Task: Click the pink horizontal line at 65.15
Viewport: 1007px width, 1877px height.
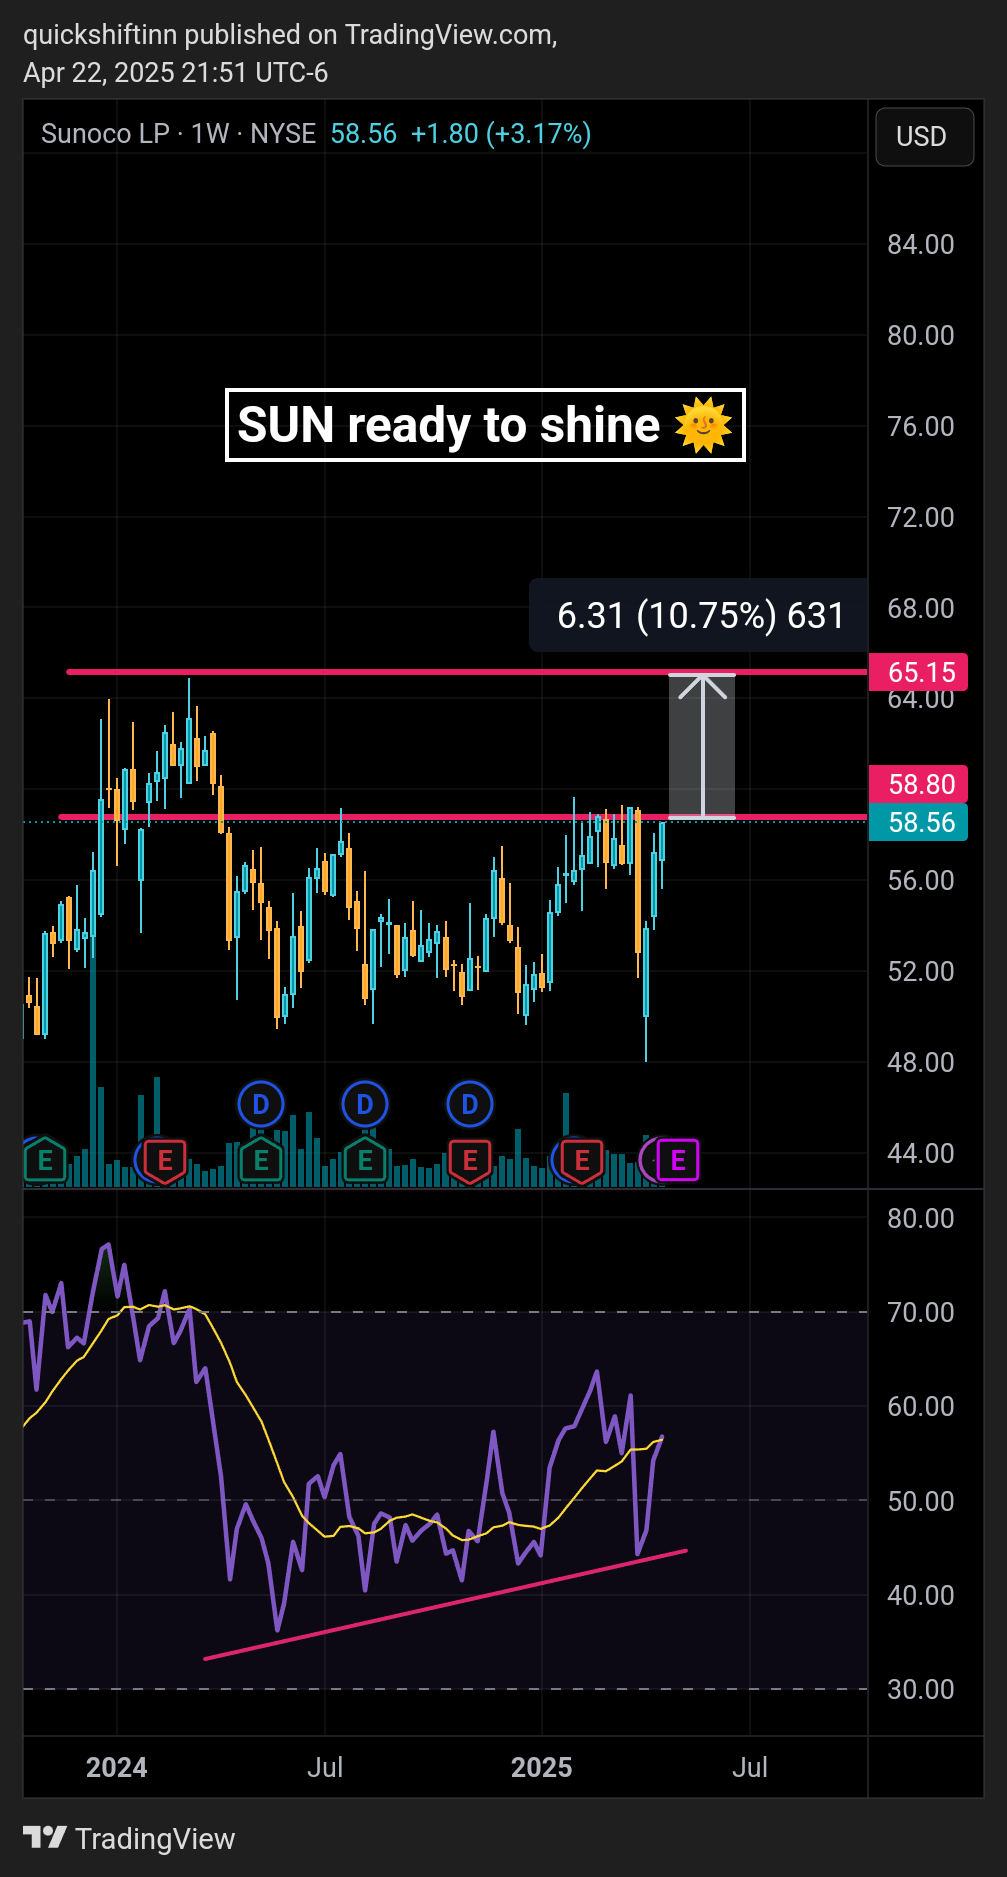Action: pyautogui.click(x=467, y=672)
